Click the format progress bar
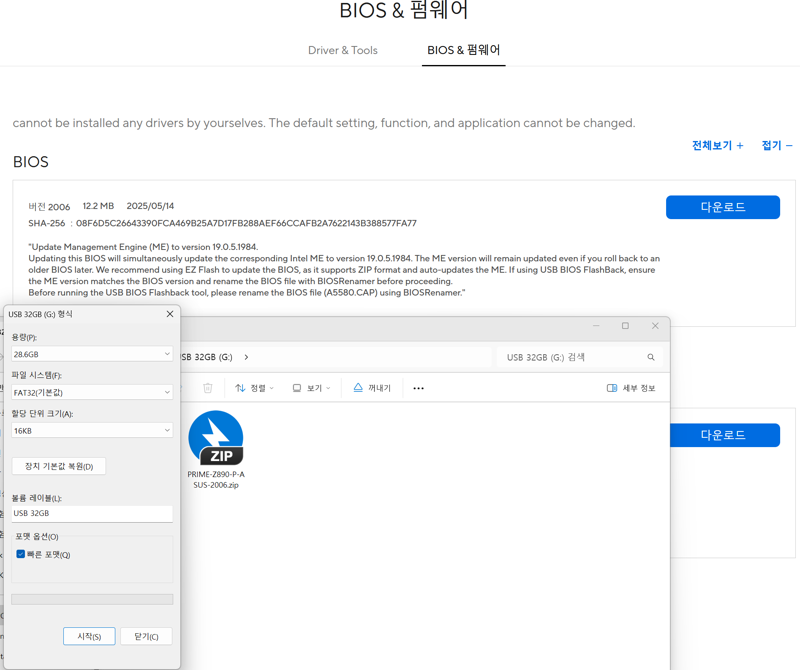This screenshot has width=800, height=670. 92,599
